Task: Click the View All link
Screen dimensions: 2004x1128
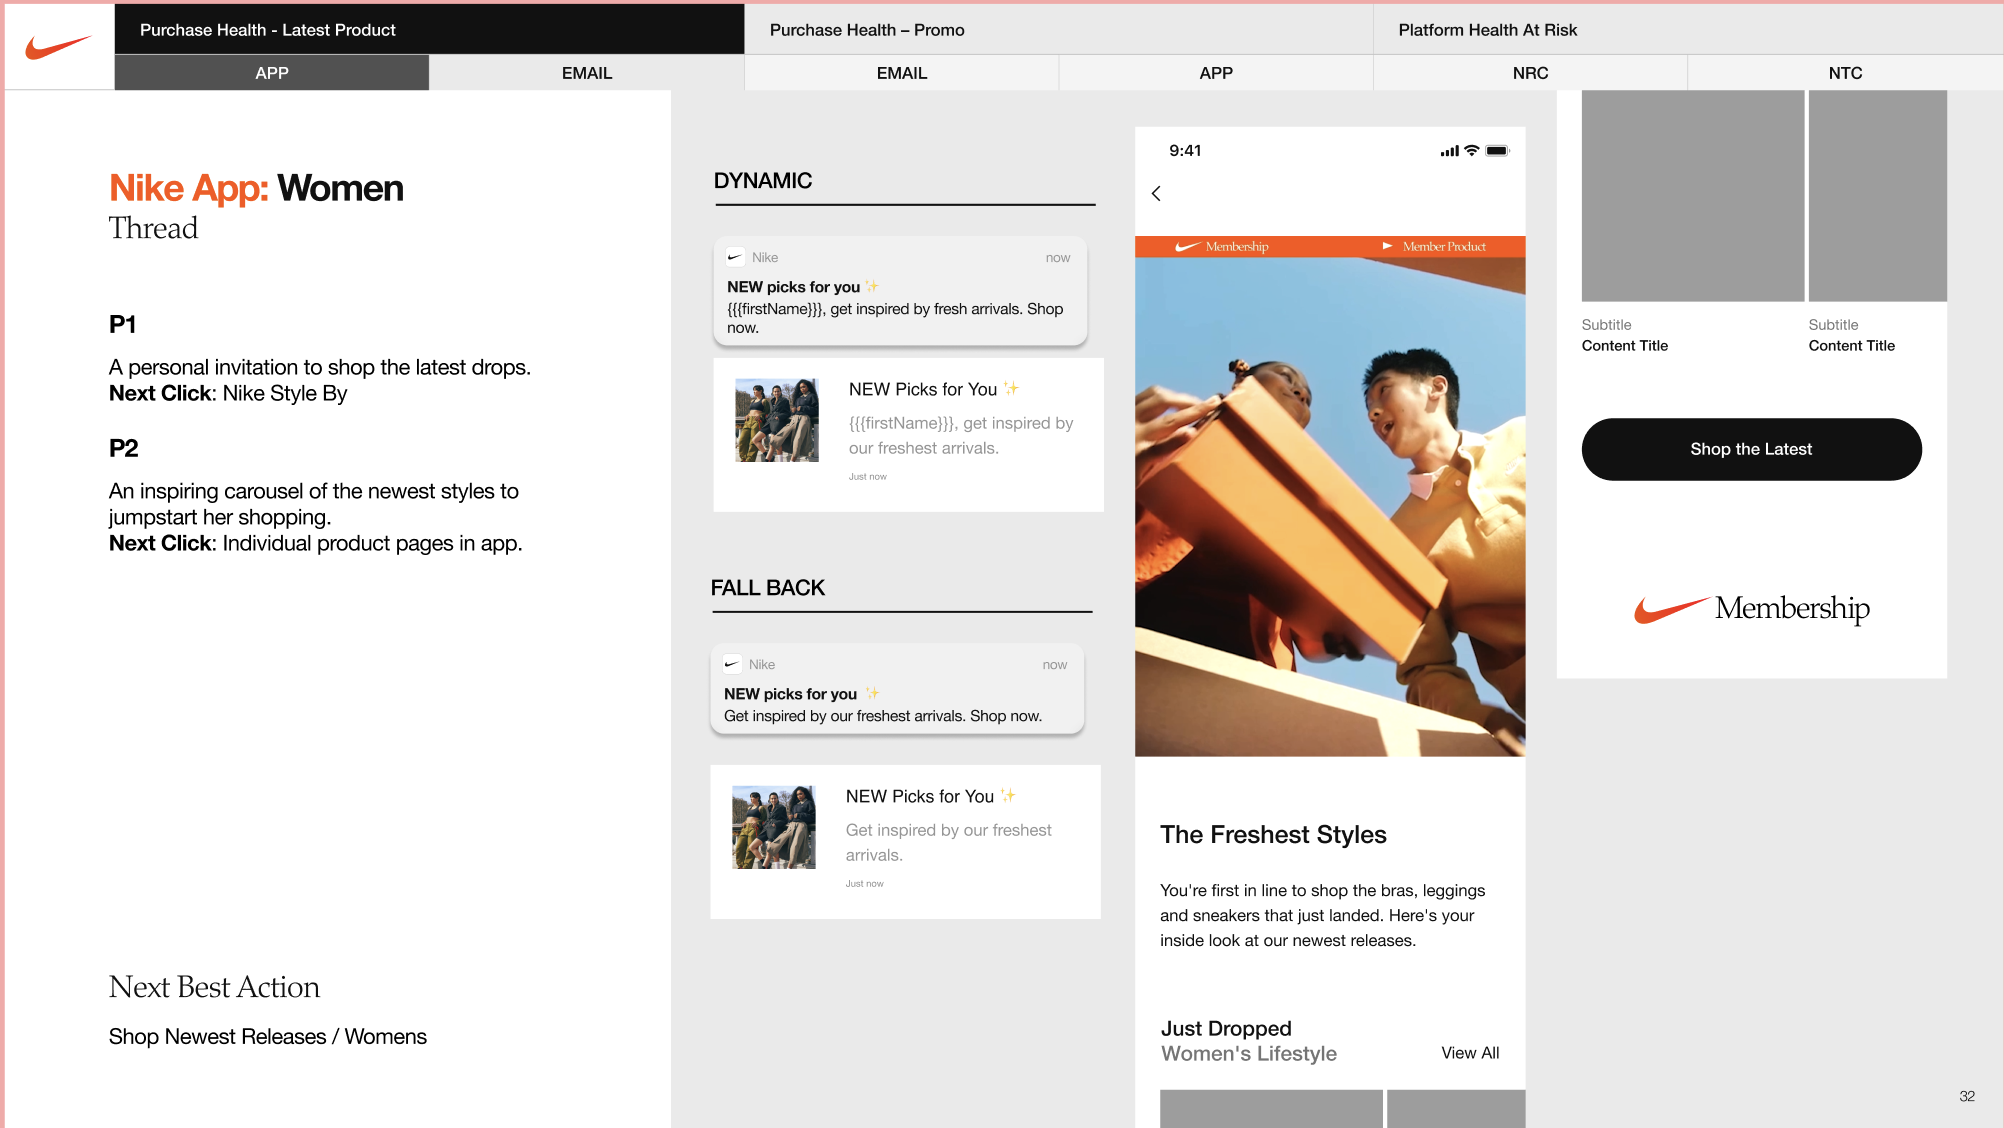Action: [1469, 1053]
